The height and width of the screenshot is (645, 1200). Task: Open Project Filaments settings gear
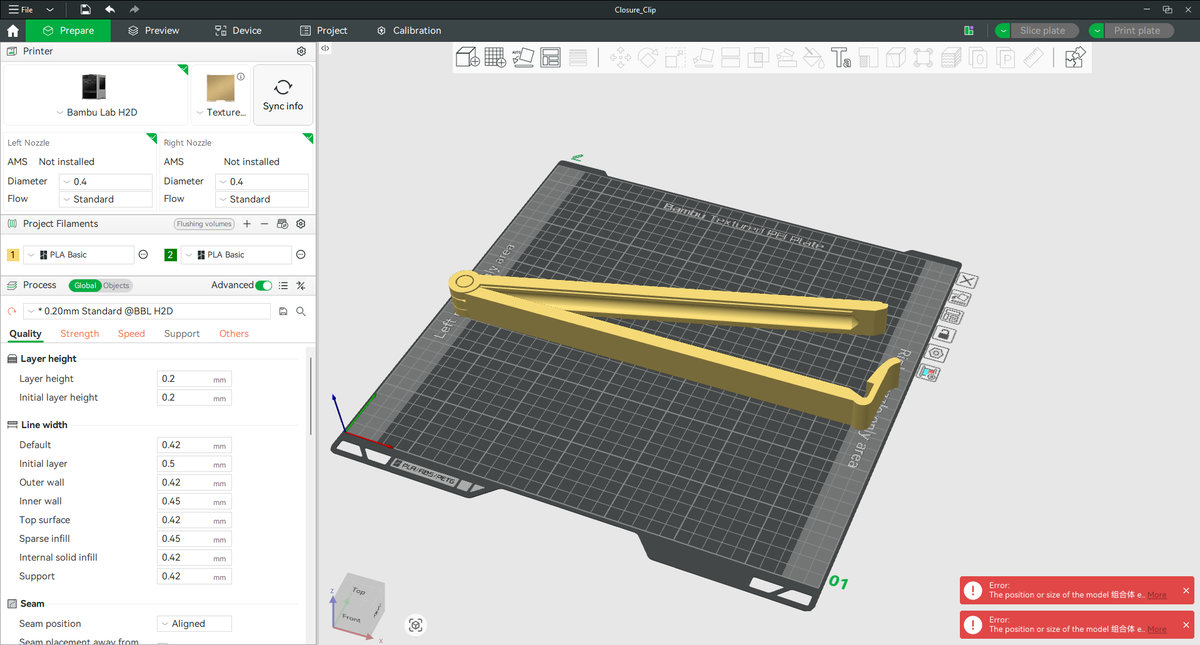[x=301, y=224]
